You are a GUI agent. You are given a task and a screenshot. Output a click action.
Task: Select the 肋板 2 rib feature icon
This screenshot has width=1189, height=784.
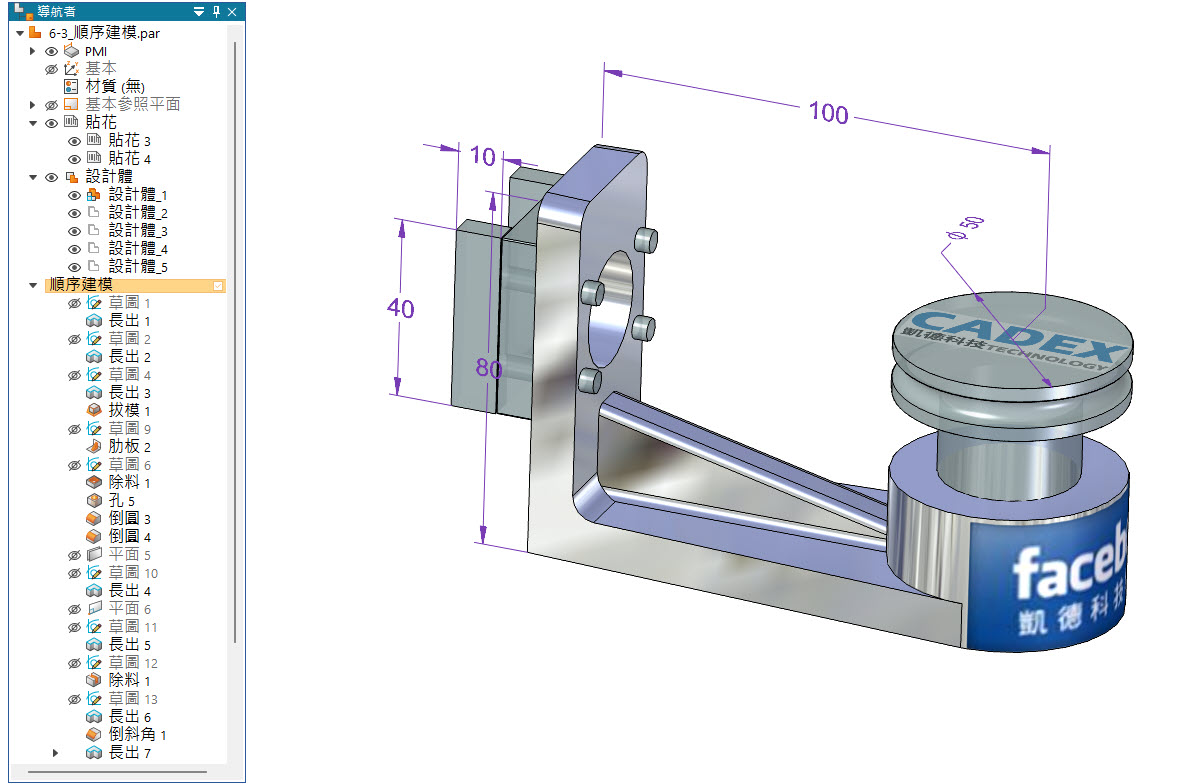tap(94, 447)
